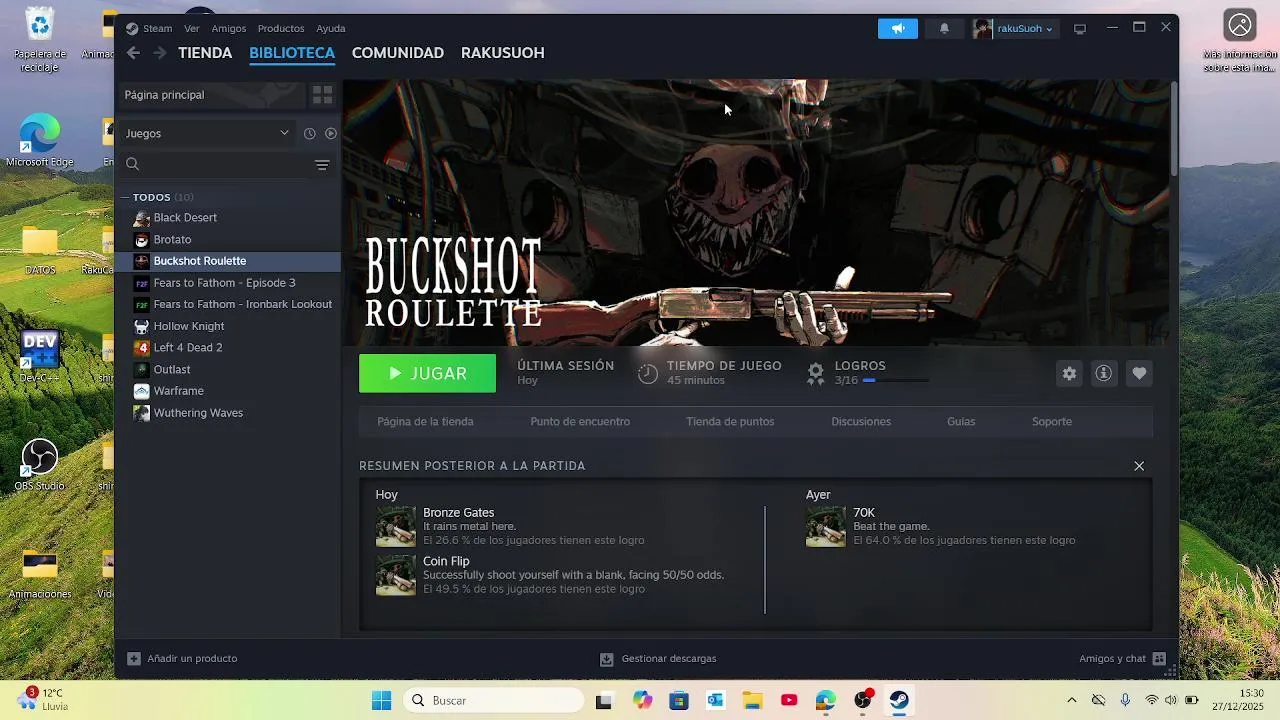Show ready-to-play games icon
Image resolution: width=1280 pixels, height=720 pixels.
click(x=331, y=133)
